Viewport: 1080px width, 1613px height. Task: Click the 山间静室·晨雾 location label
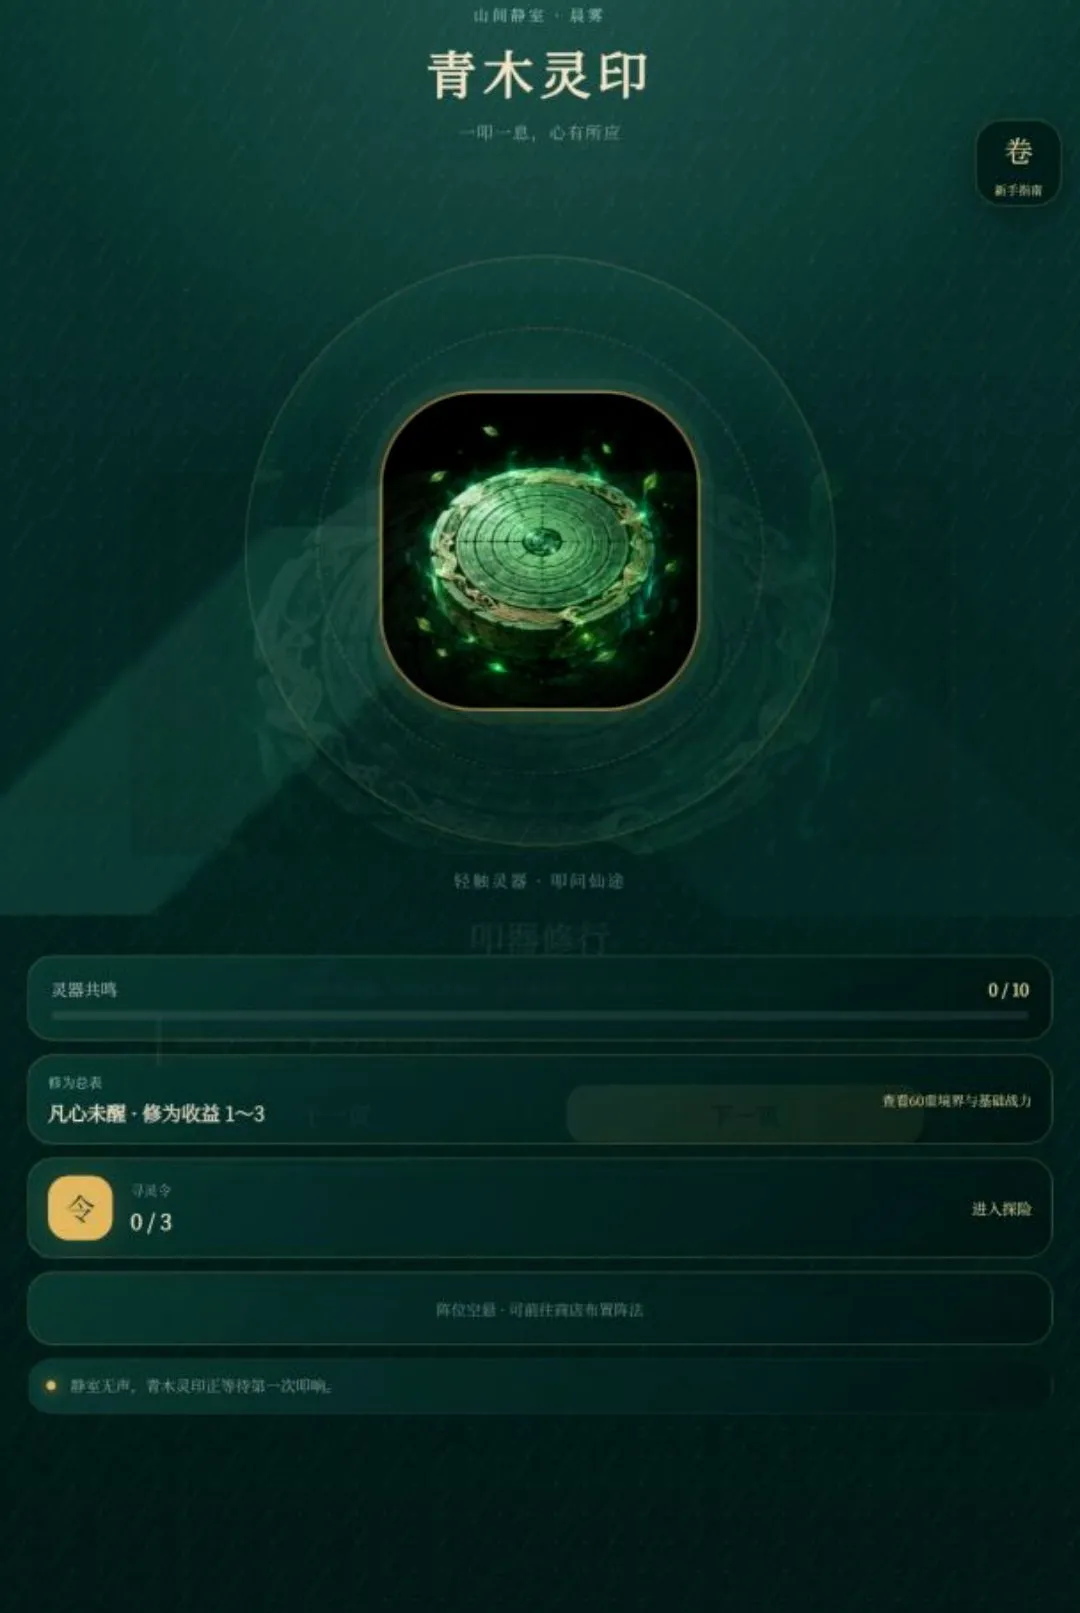[540, 15]
